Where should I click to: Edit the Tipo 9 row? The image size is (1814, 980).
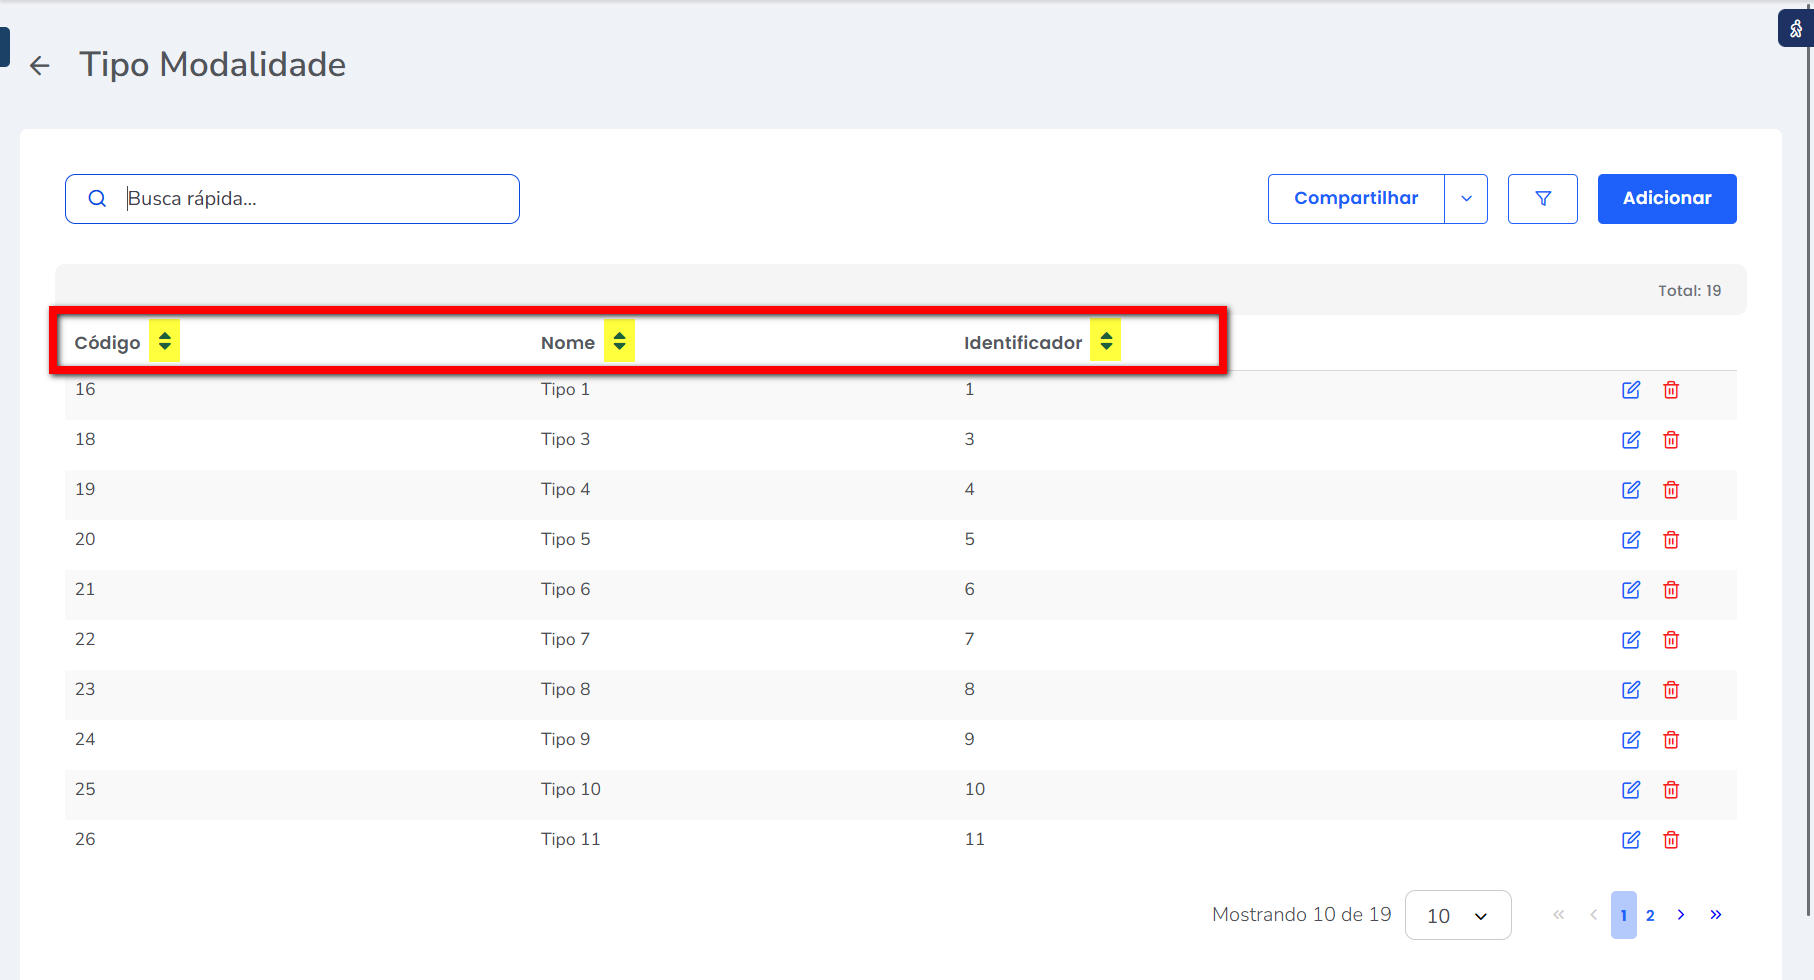tap(1630, 740)
